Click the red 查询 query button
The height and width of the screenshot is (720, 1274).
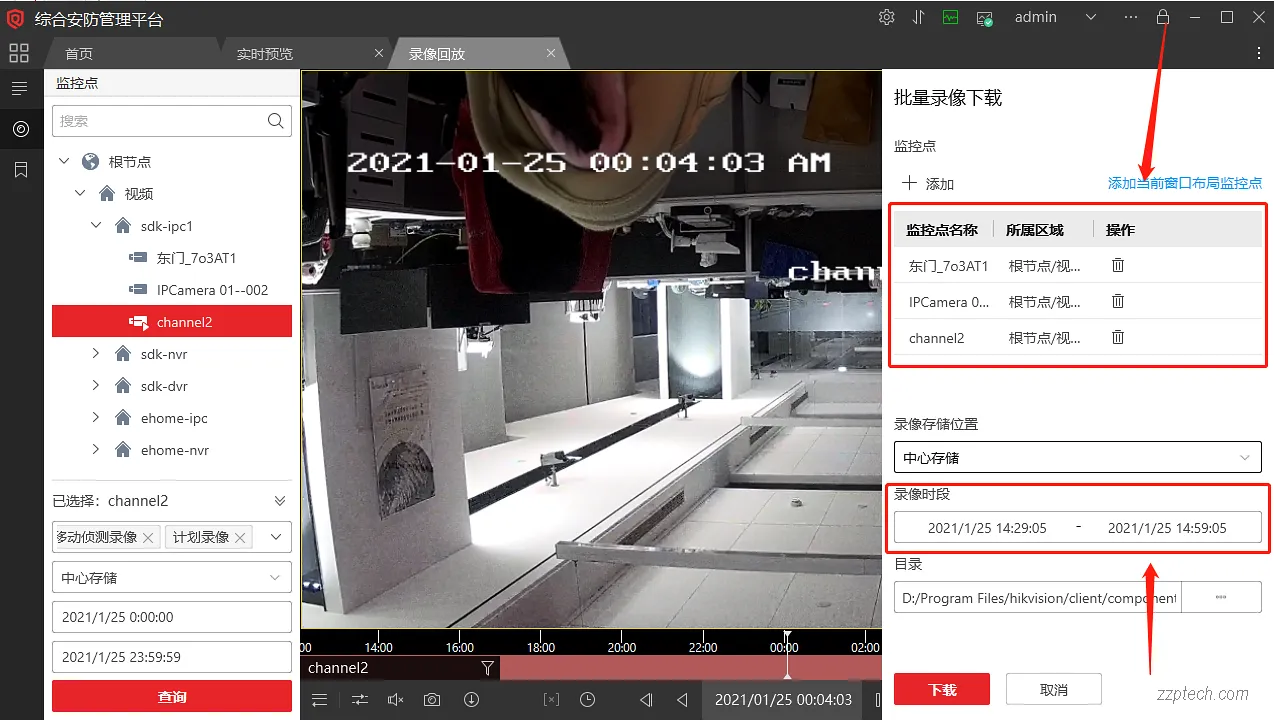coord(171,695)
